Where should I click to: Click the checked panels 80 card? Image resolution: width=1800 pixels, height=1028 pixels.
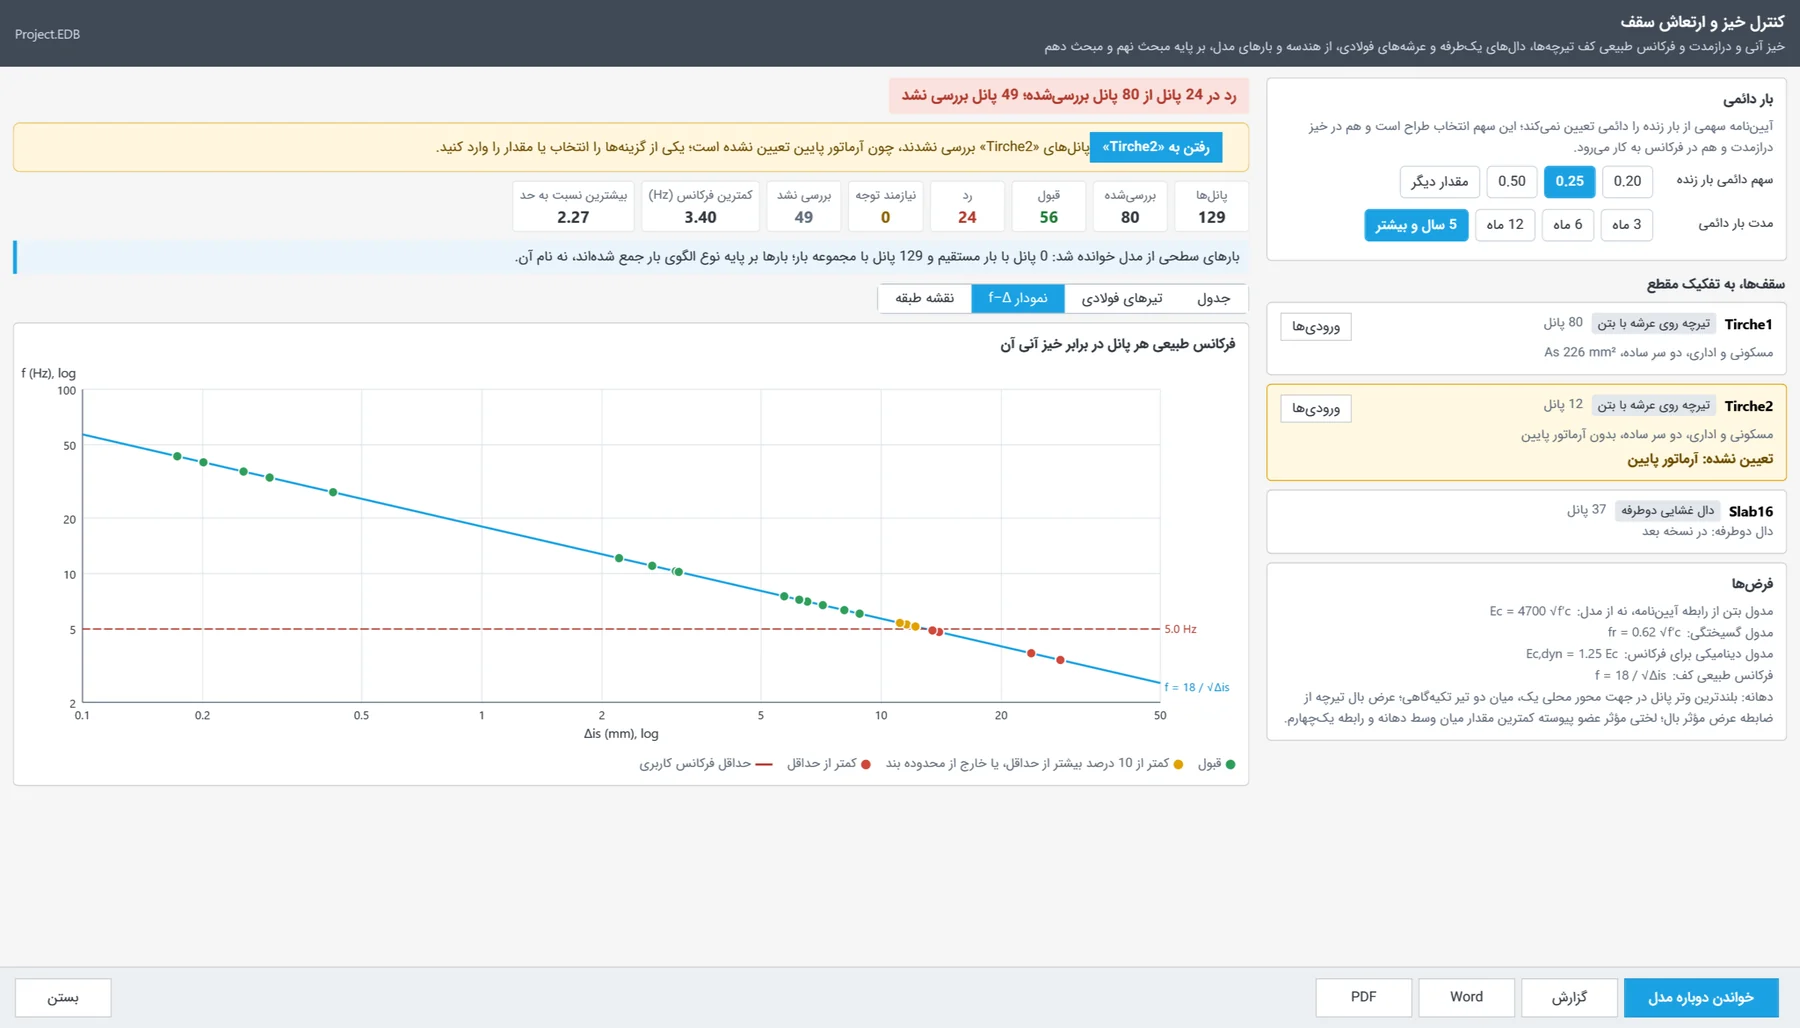[x=1130, y=206]
